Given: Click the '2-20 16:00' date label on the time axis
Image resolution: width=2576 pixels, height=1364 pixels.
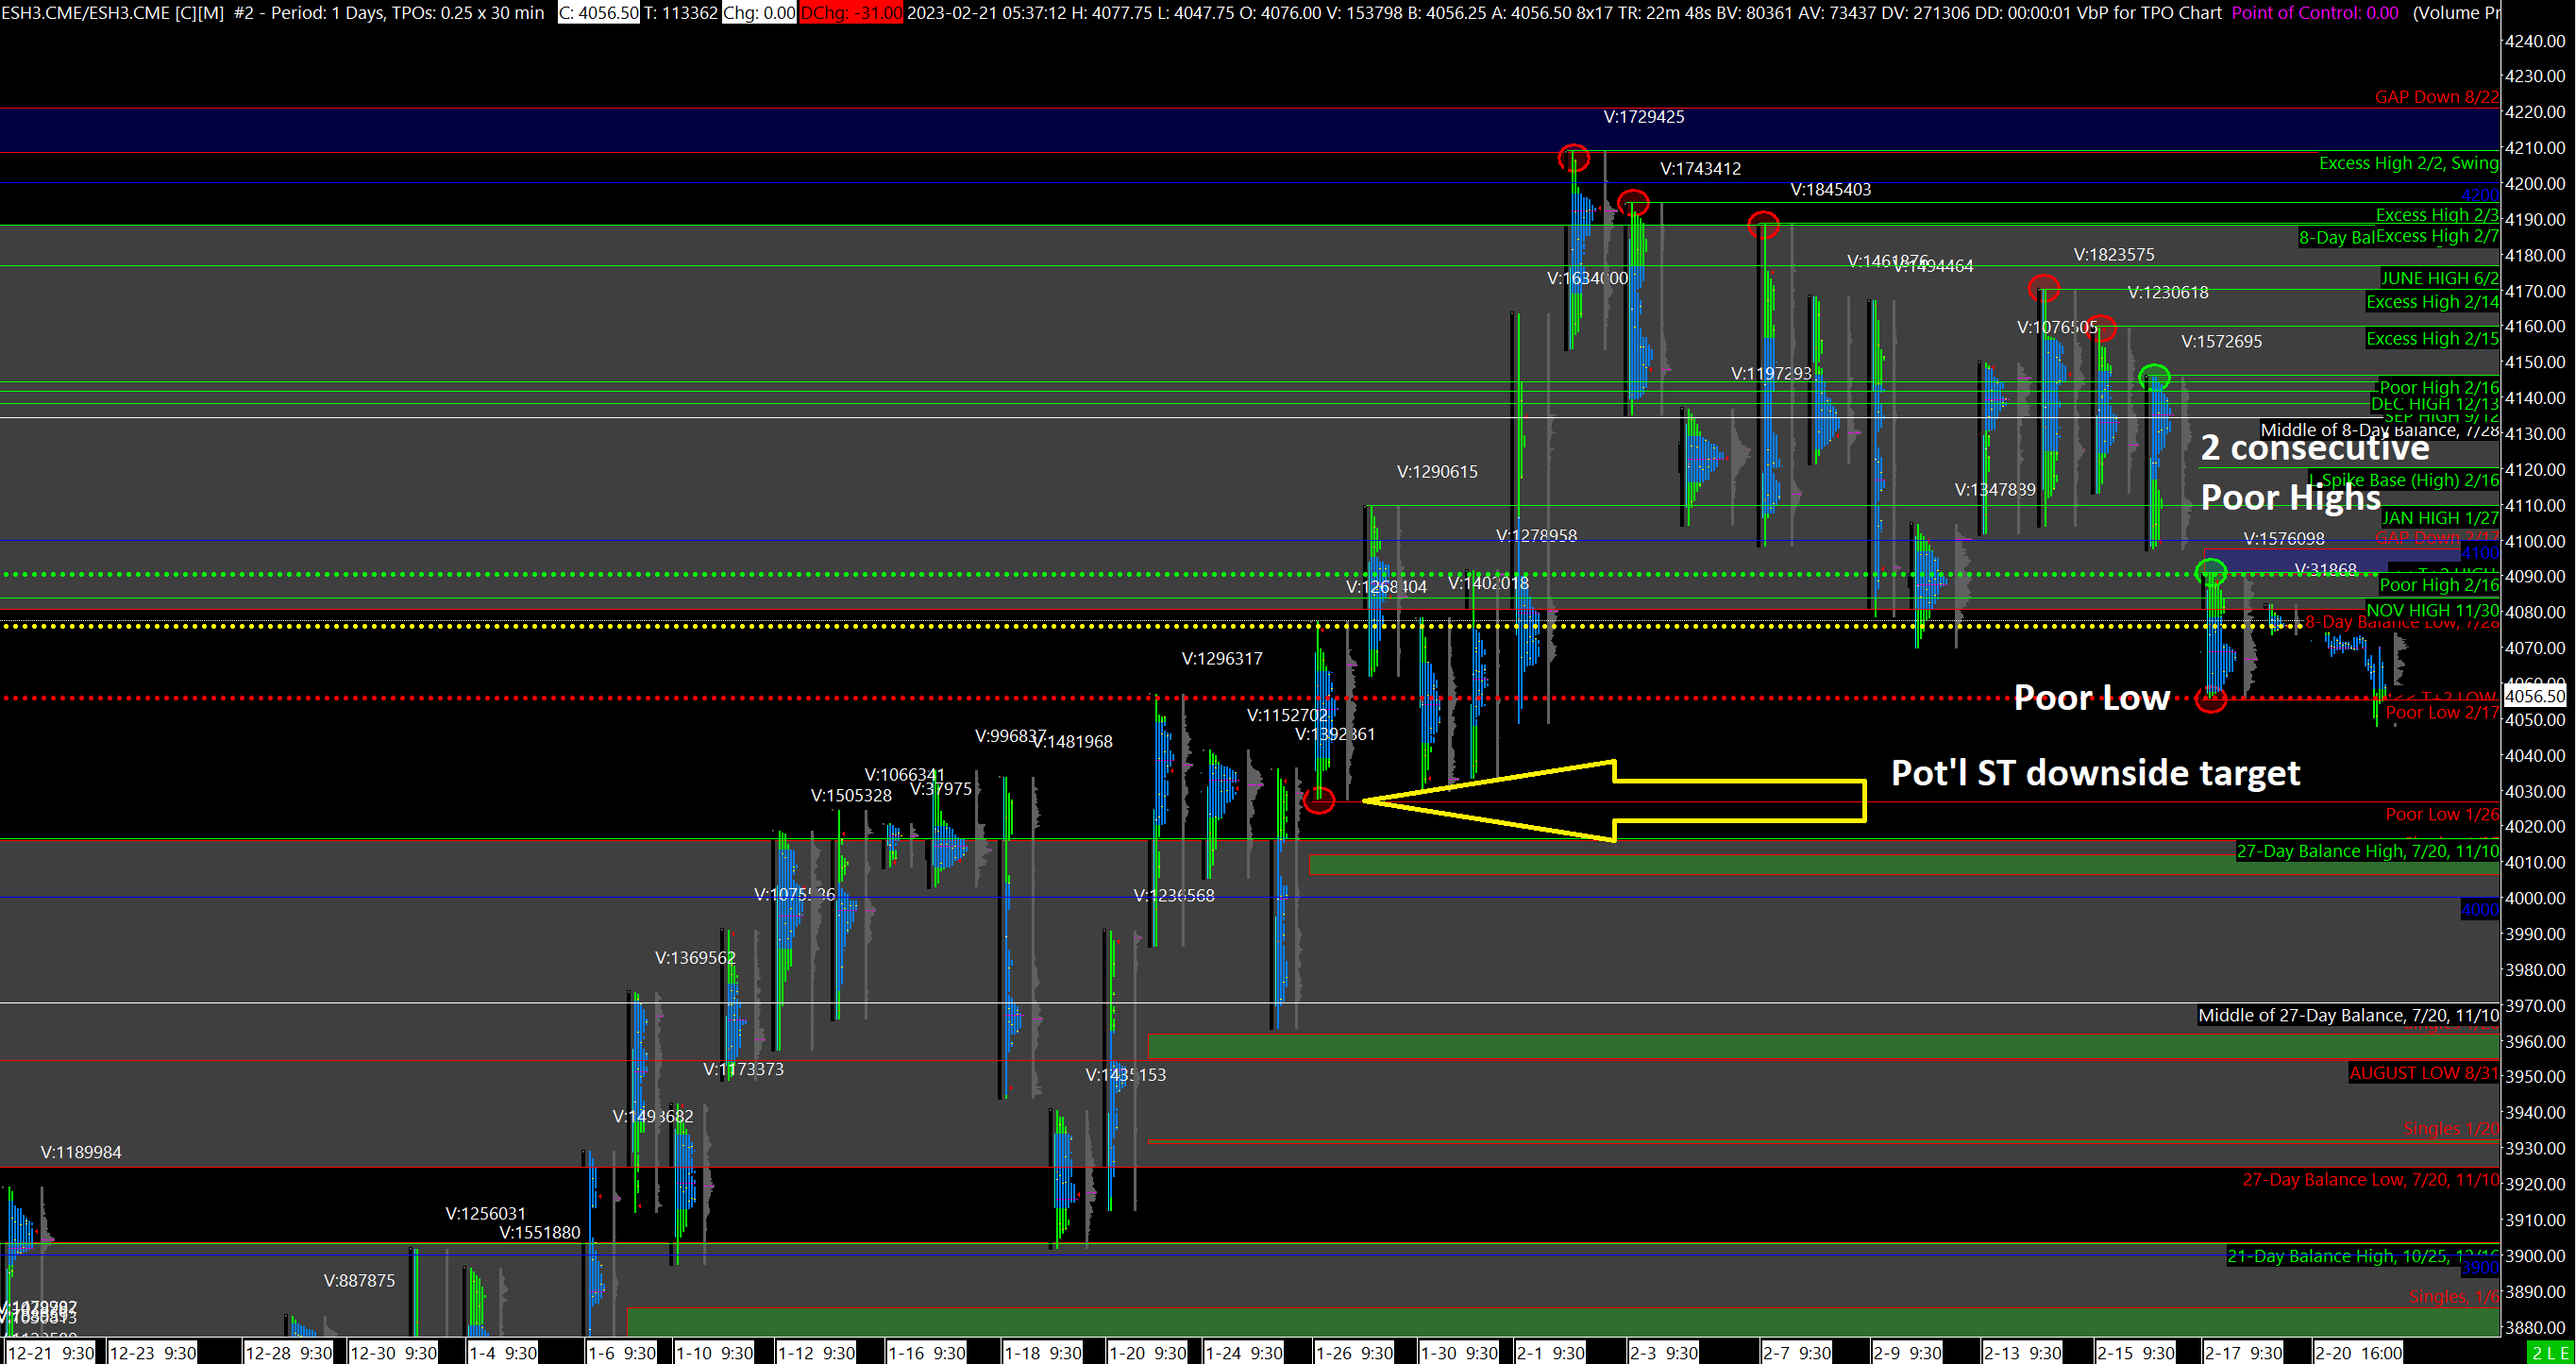Looking at the screenshot, I should click(2358, 1353).
